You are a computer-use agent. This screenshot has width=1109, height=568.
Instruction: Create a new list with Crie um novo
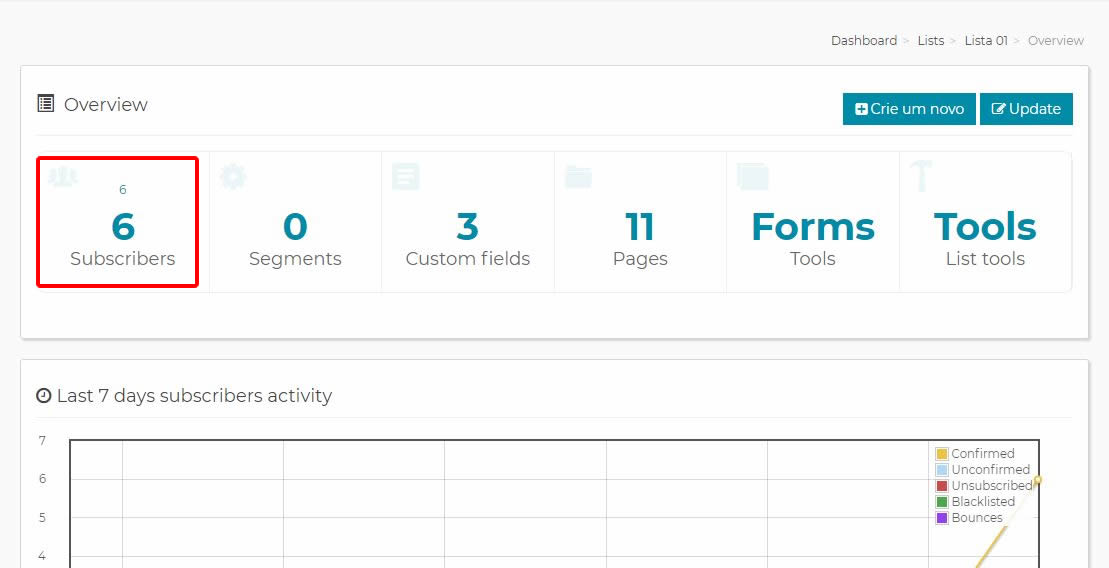pos(909,109)
